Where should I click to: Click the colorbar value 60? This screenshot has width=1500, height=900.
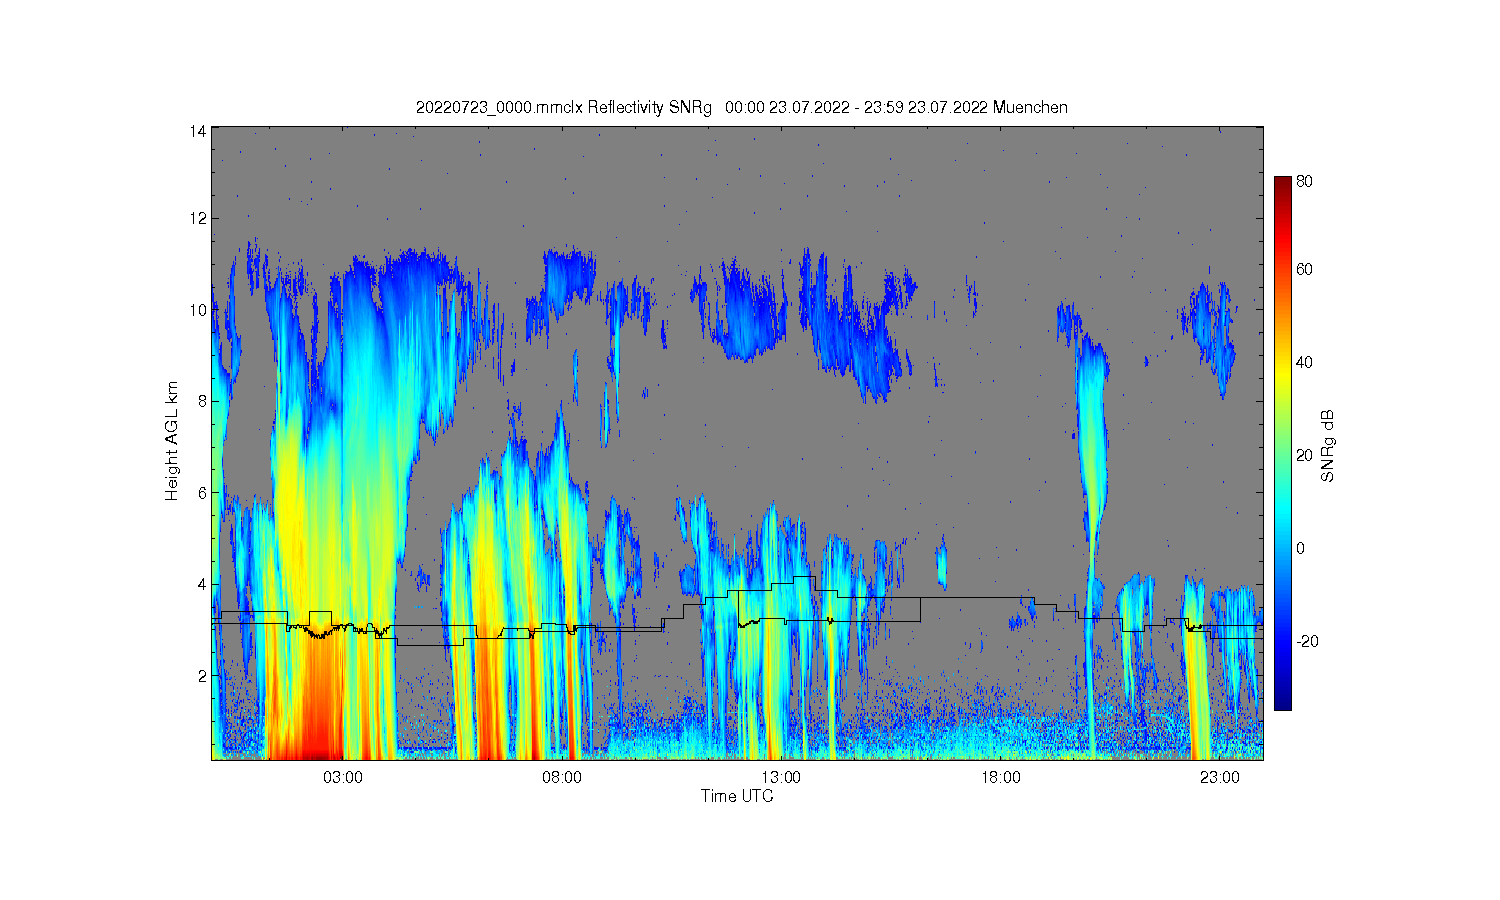1304,270
